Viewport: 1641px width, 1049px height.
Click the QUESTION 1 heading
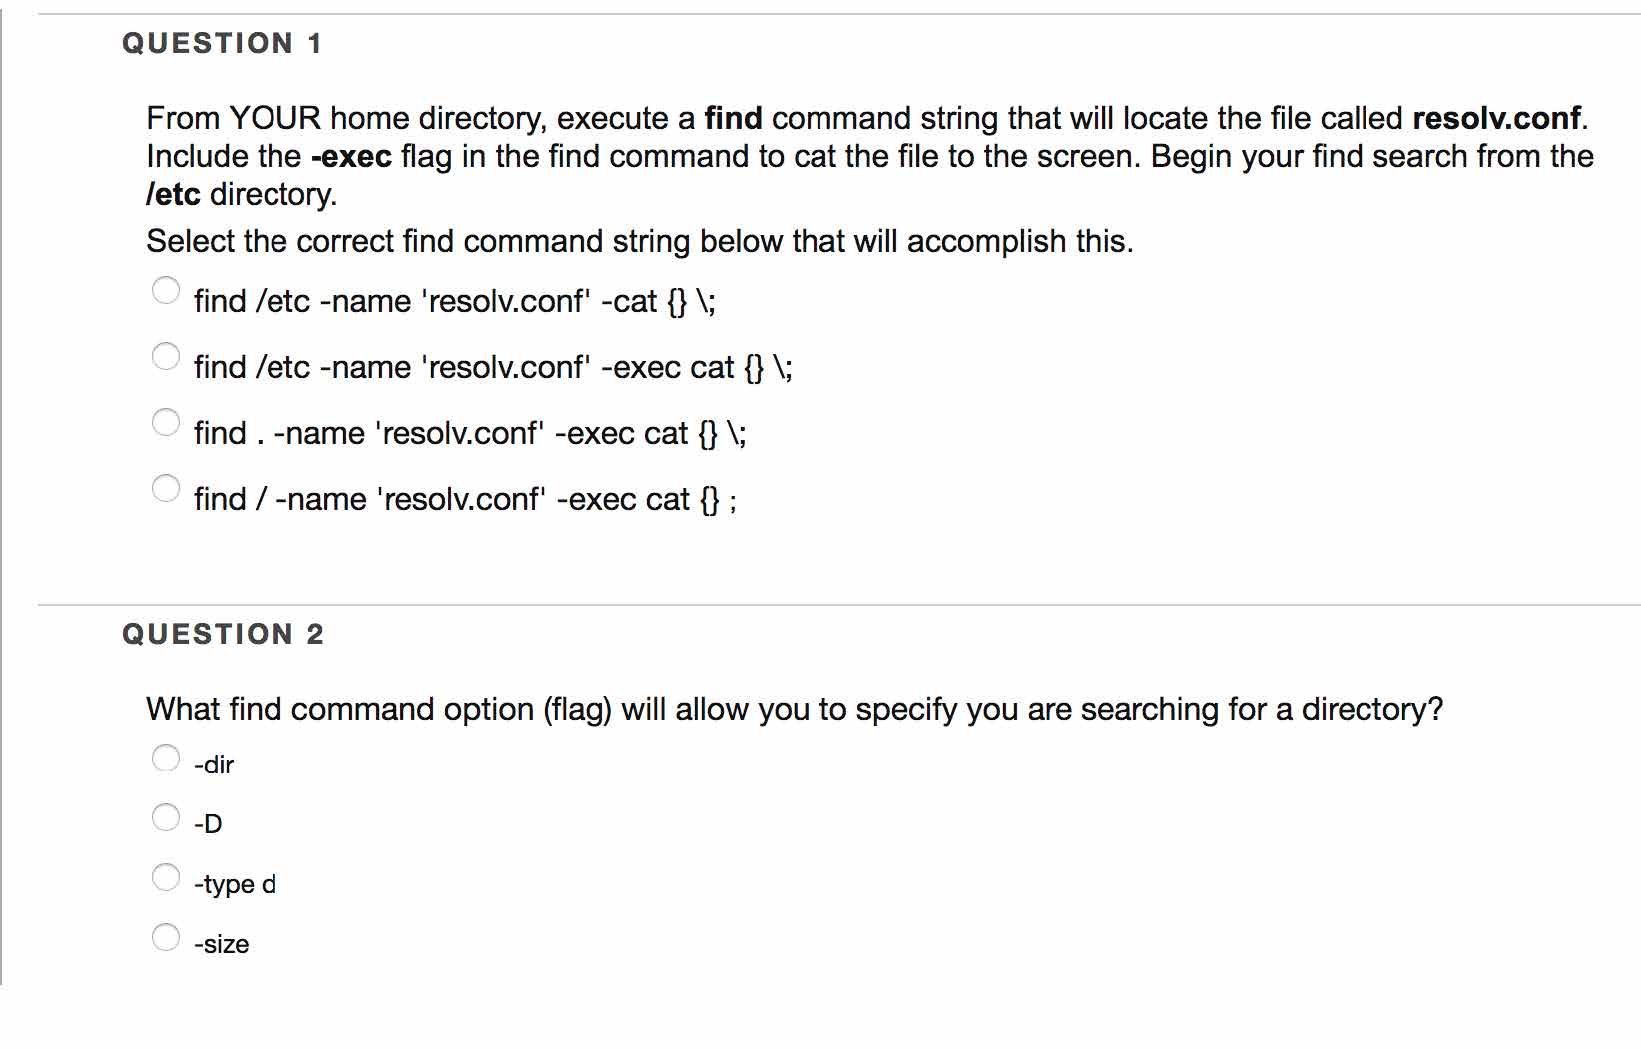tap(222, 44)
